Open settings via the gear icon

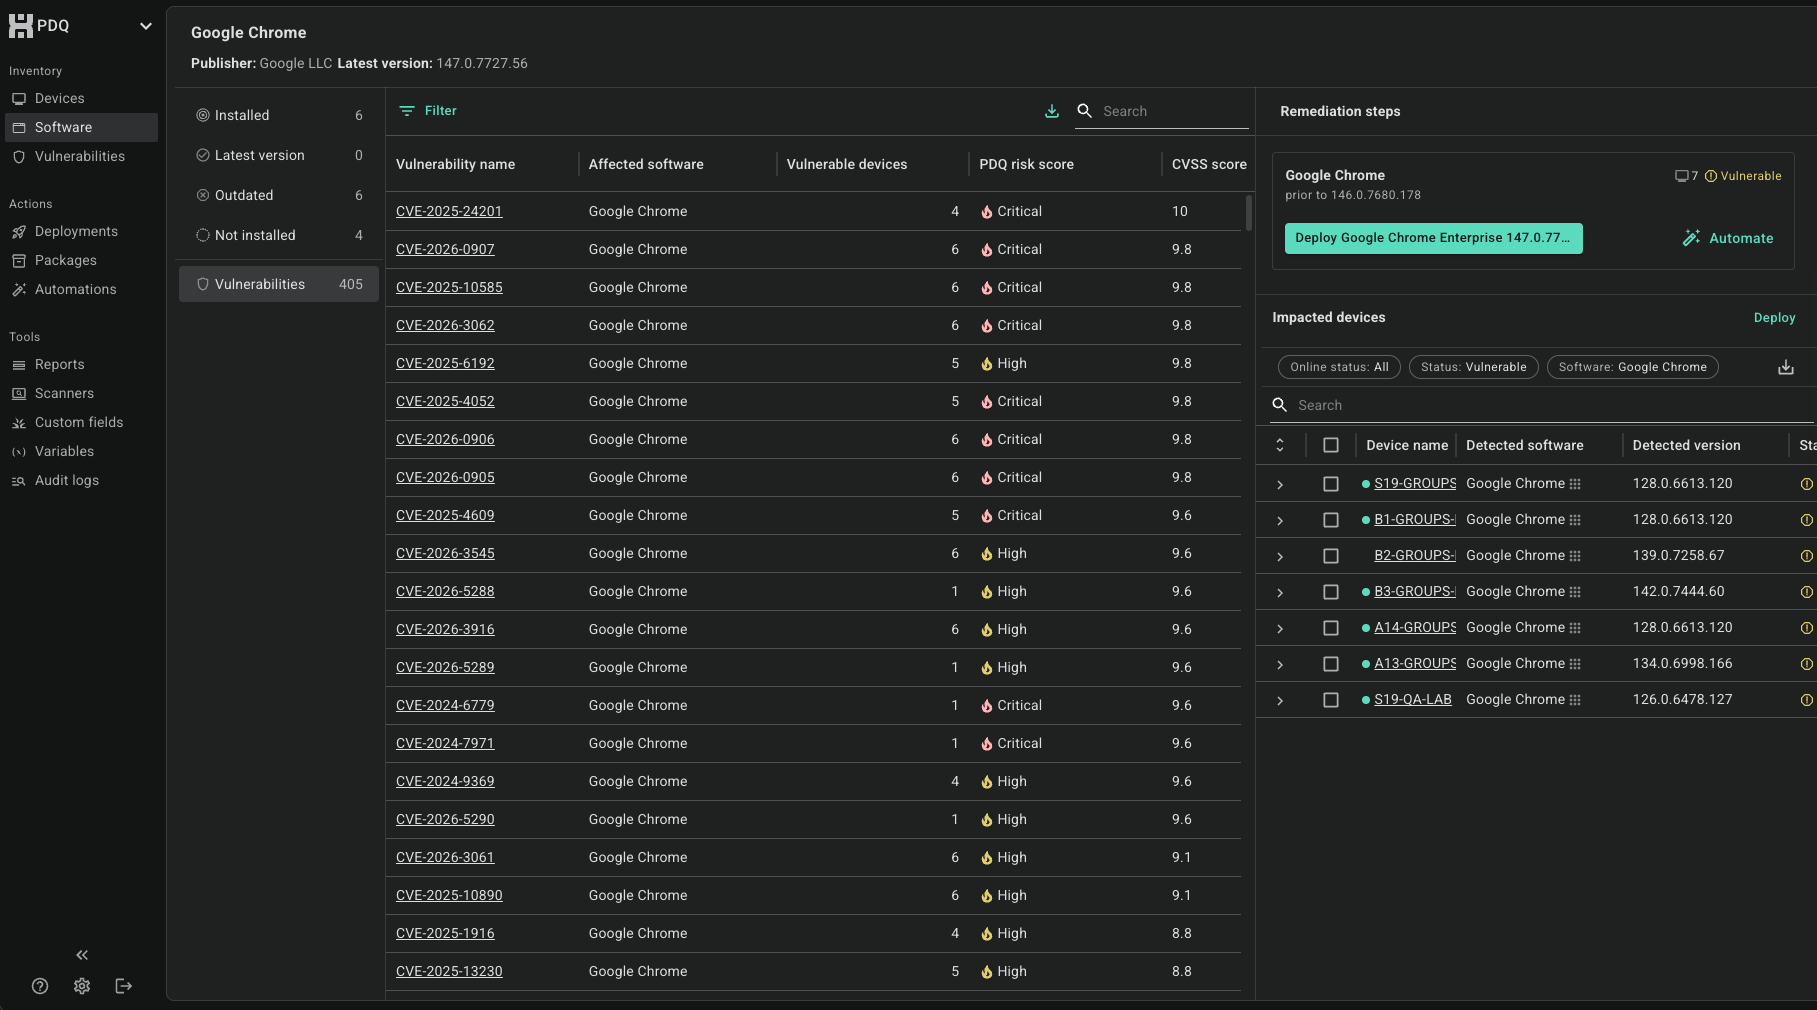82,986
